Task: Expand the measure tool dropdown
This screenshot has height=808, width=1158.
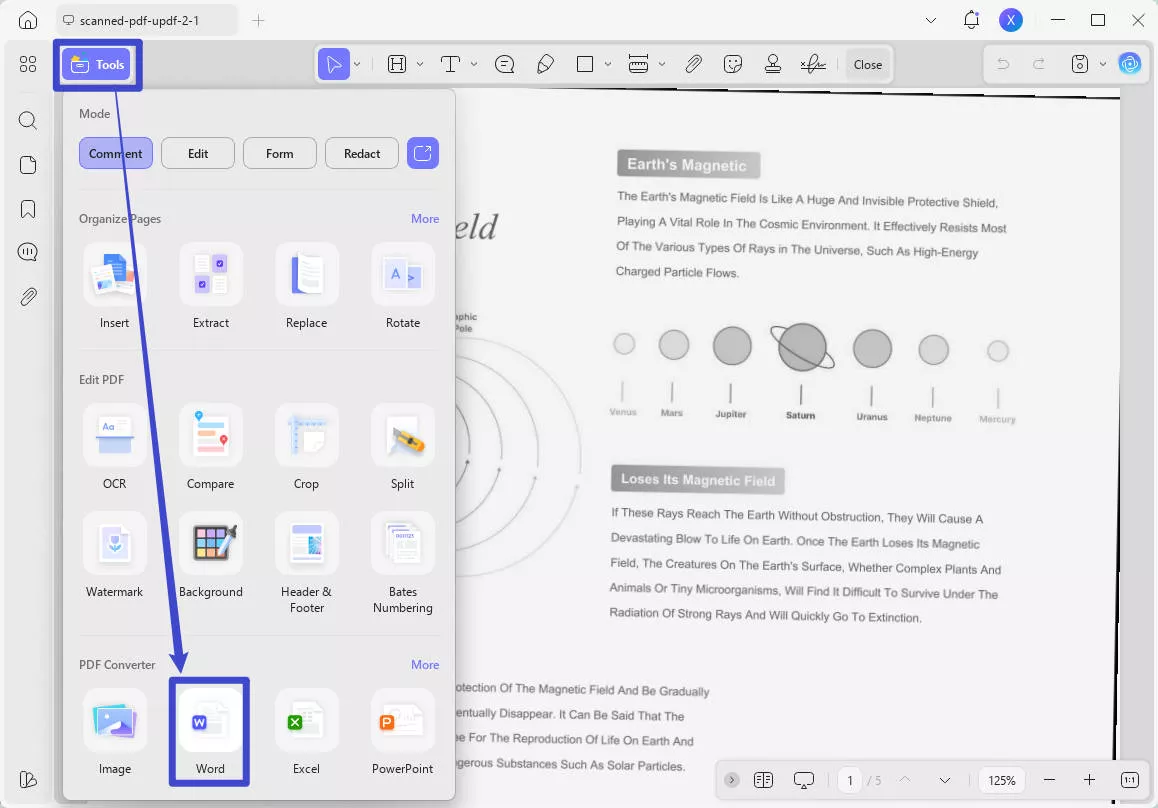Action: click(659, 63)
